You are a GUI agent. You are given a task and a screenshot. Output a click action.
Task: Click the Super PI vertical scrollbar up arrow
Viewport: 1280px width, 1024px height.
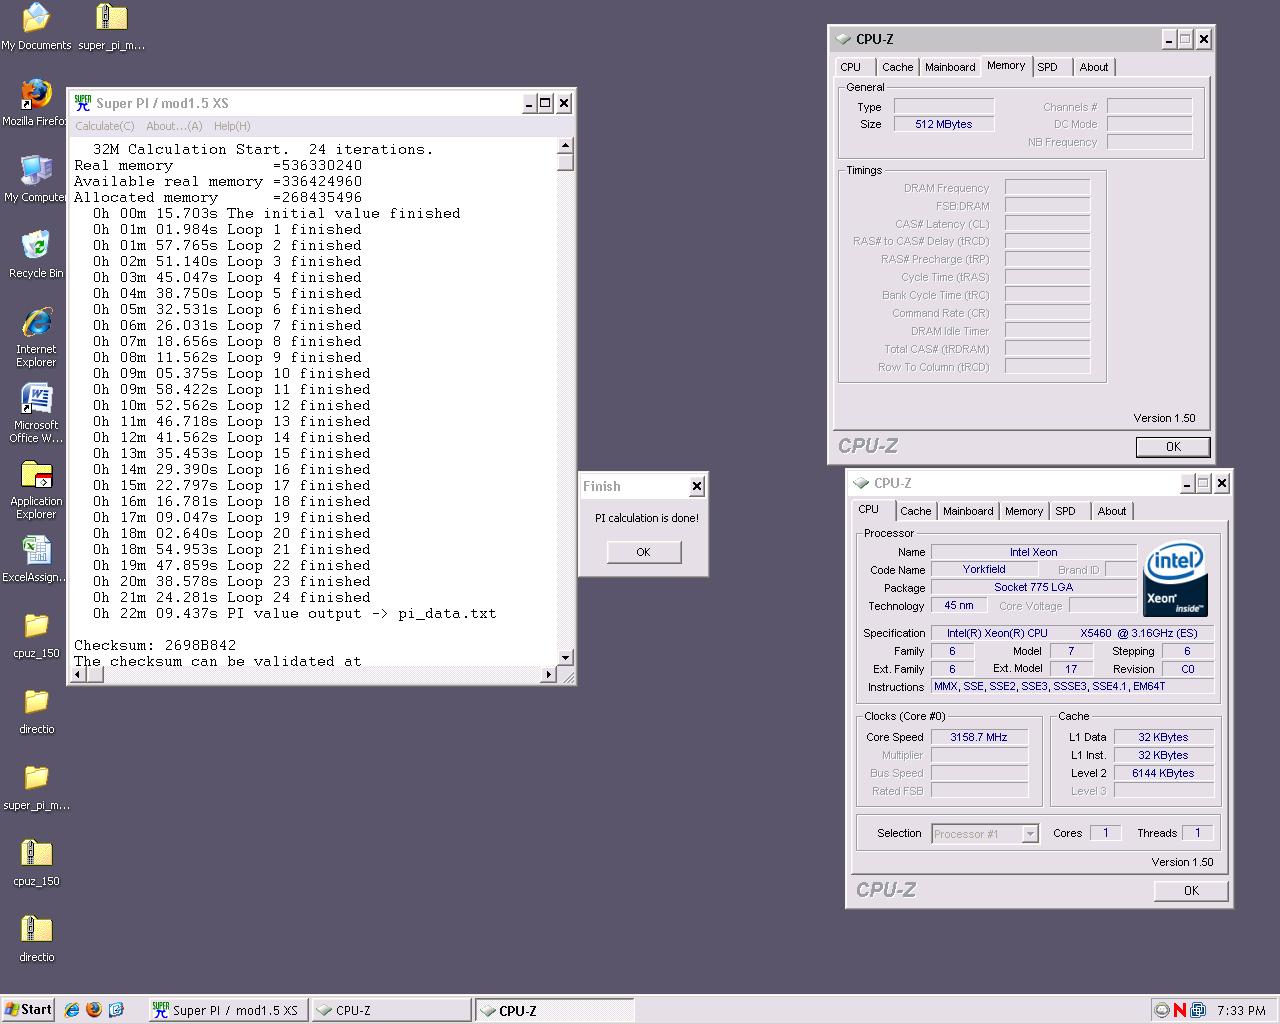click(565, 145)
